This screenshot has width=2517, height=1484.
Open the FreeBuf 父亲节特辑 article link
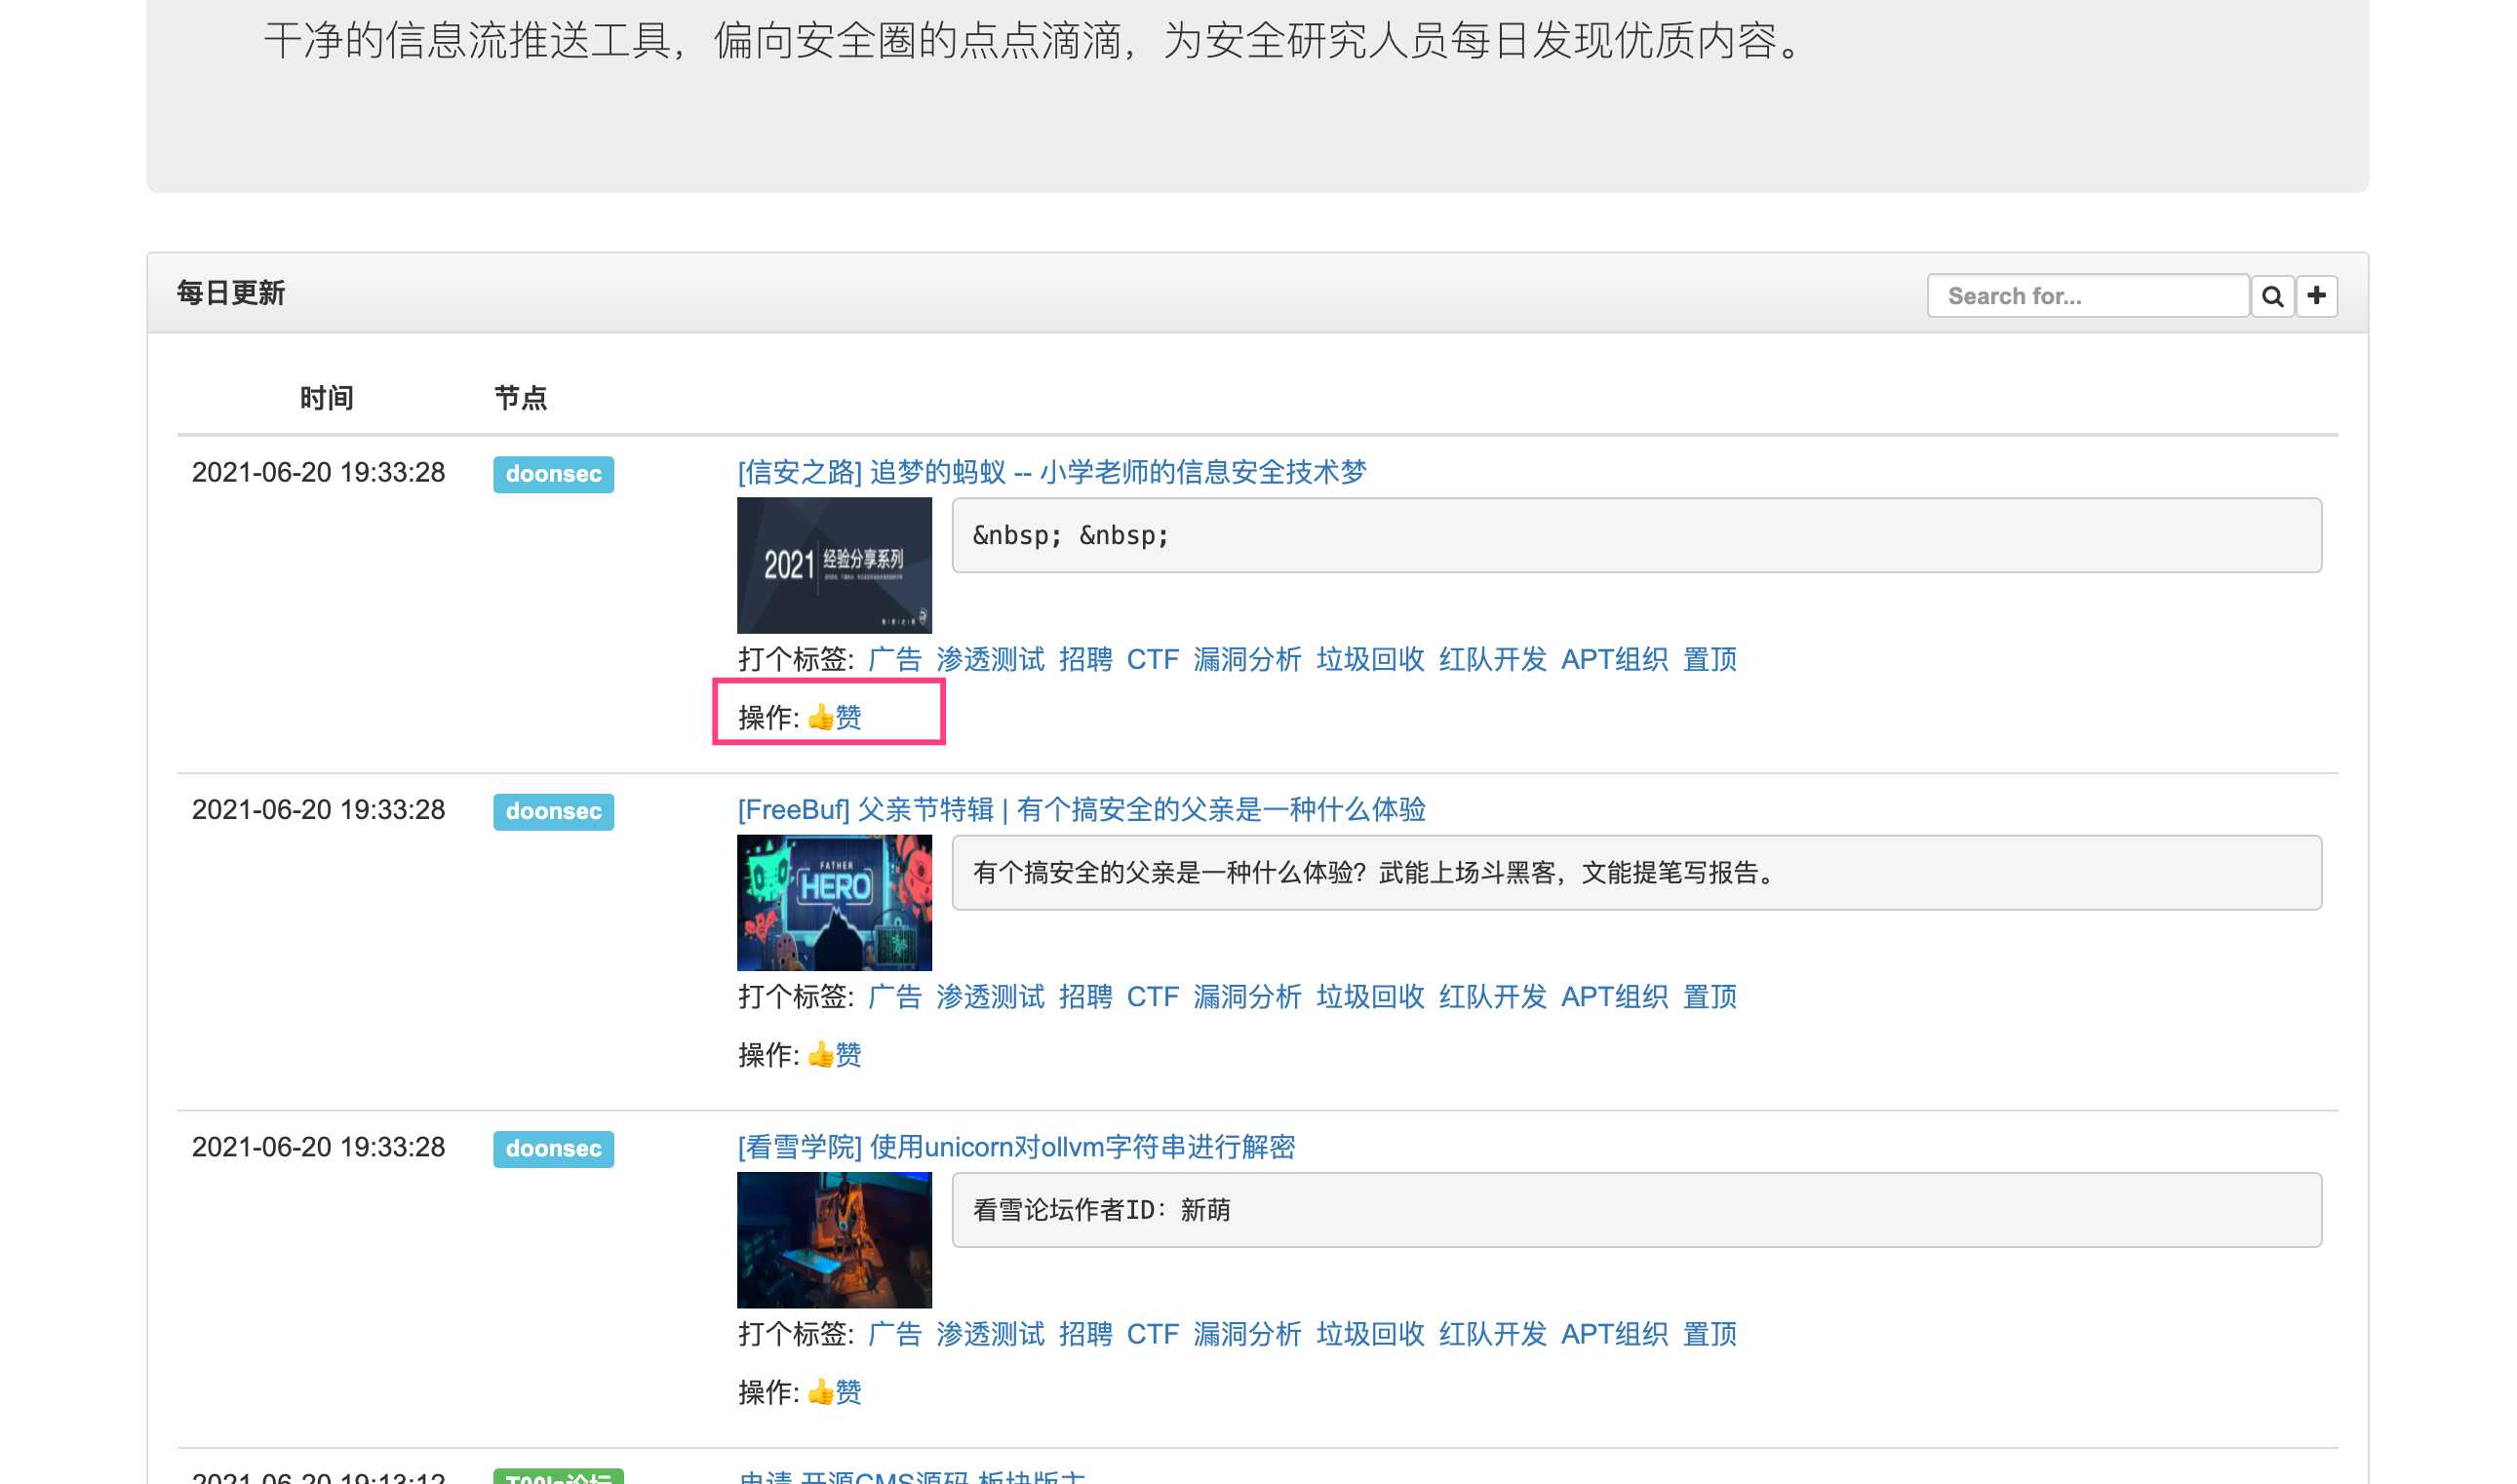[1081, 809]
